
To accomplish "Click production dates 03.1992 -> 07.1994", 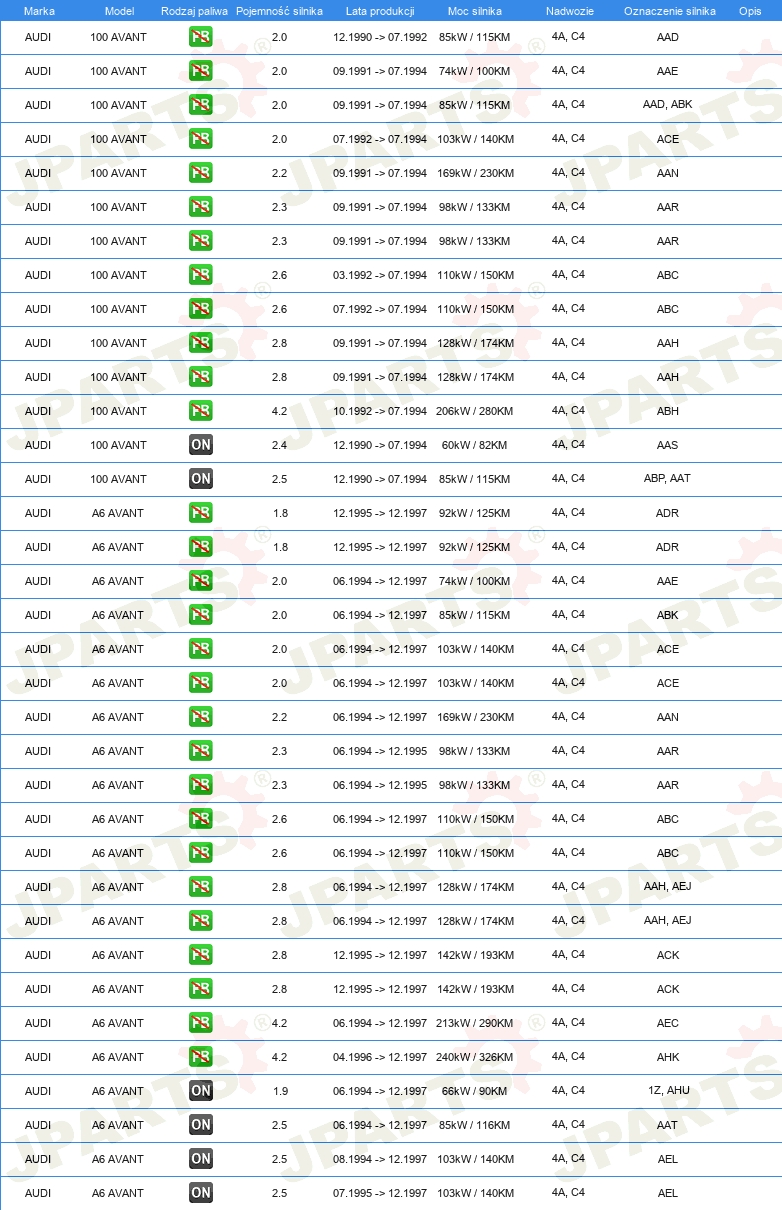I will (x=380, y=275).
